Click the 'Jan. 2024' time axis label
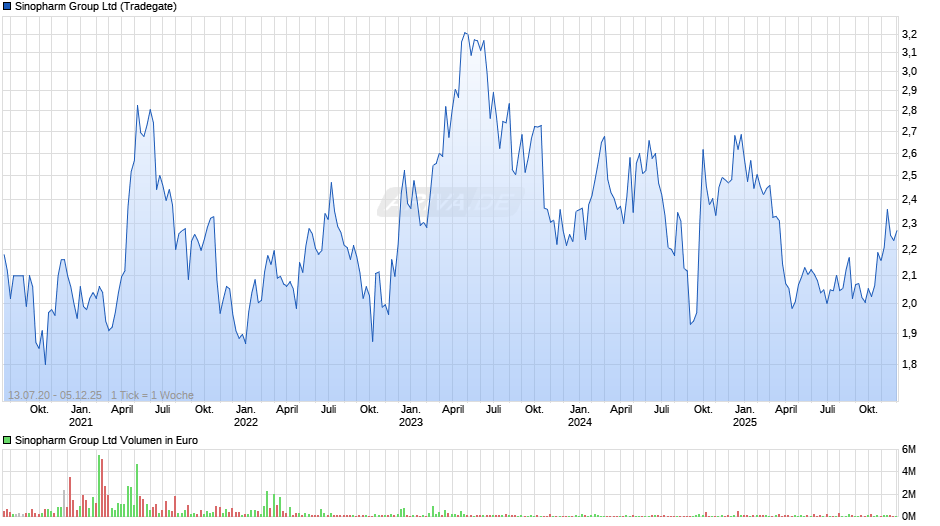 (580, 416)
